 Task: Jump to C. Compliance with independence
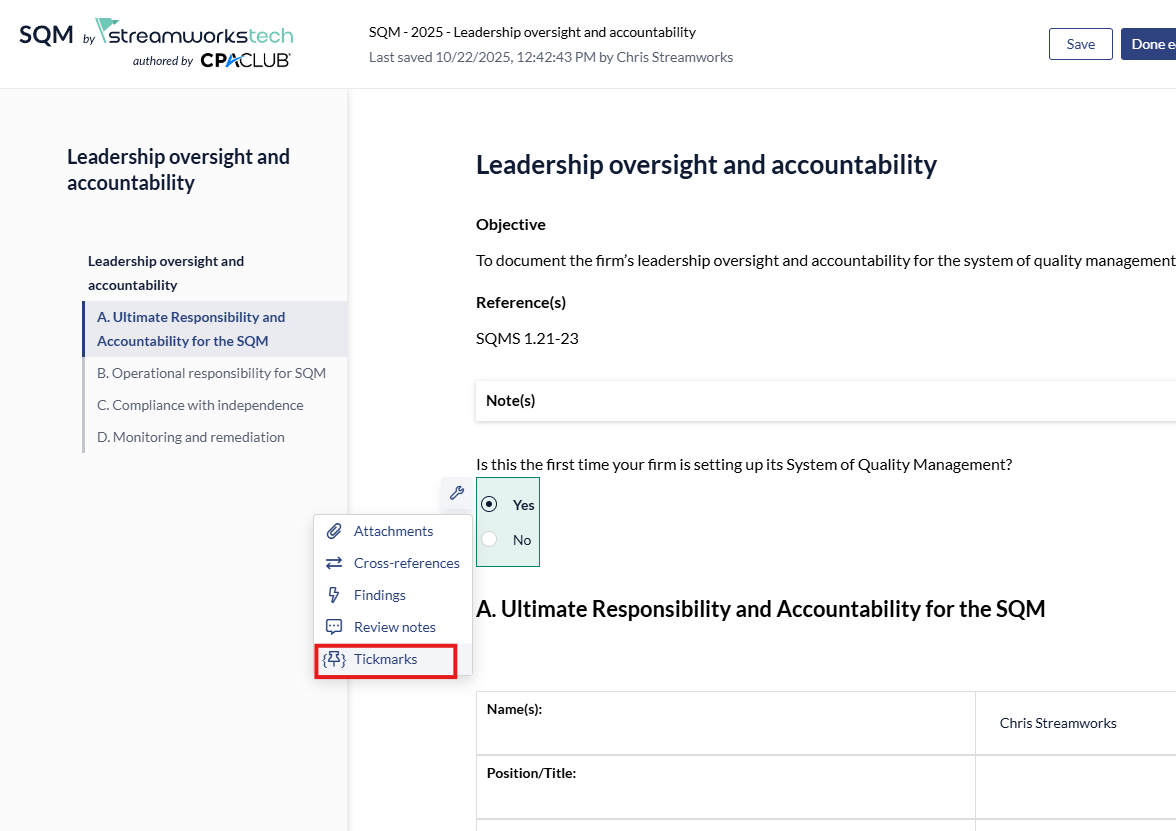(200, 405)
